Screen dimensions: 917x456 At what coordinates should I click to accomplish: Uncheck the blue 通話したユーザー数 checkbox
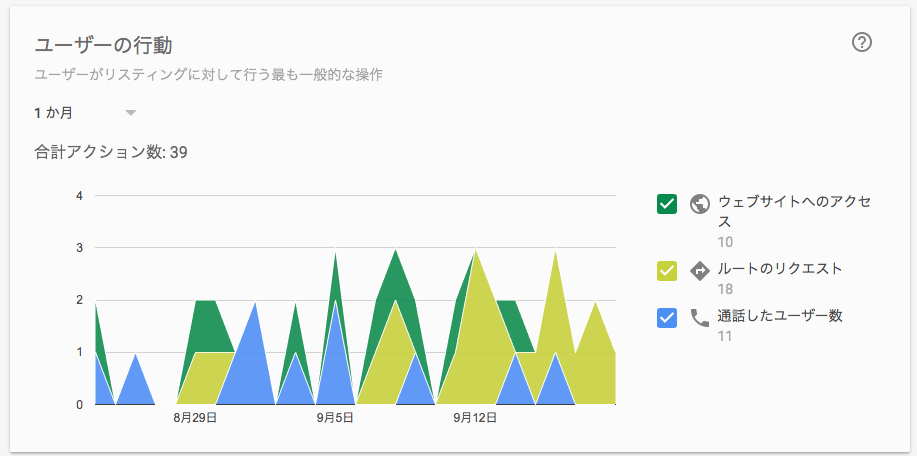click(x=667, y=318)
